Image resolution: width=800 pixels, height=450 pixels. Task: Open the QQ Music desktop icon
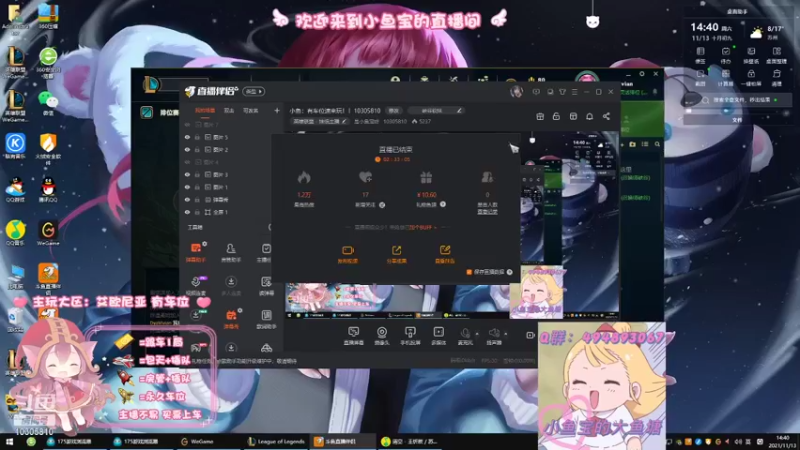click(15, 233)
